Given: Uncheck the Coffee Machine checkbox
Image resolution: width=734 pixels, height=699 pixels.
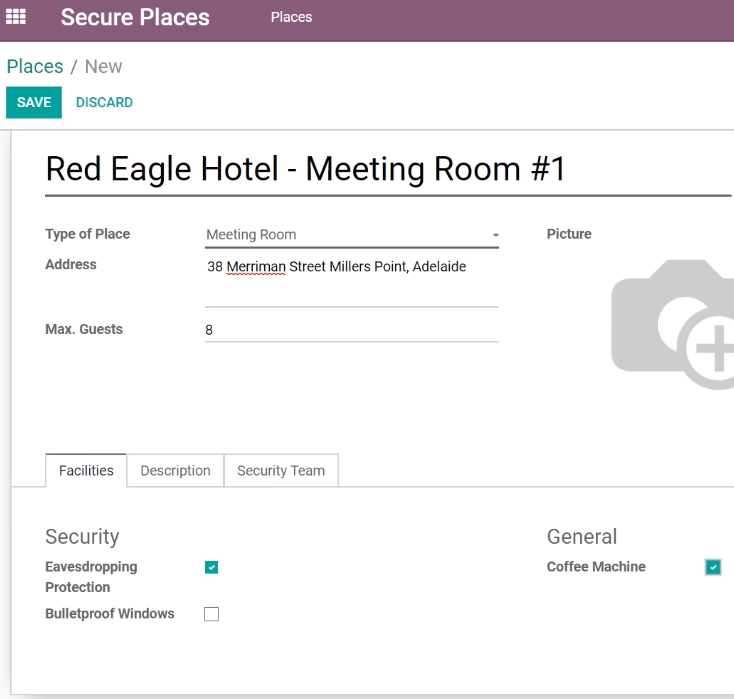Looking at the screenshot, I should tap(713, 567).
